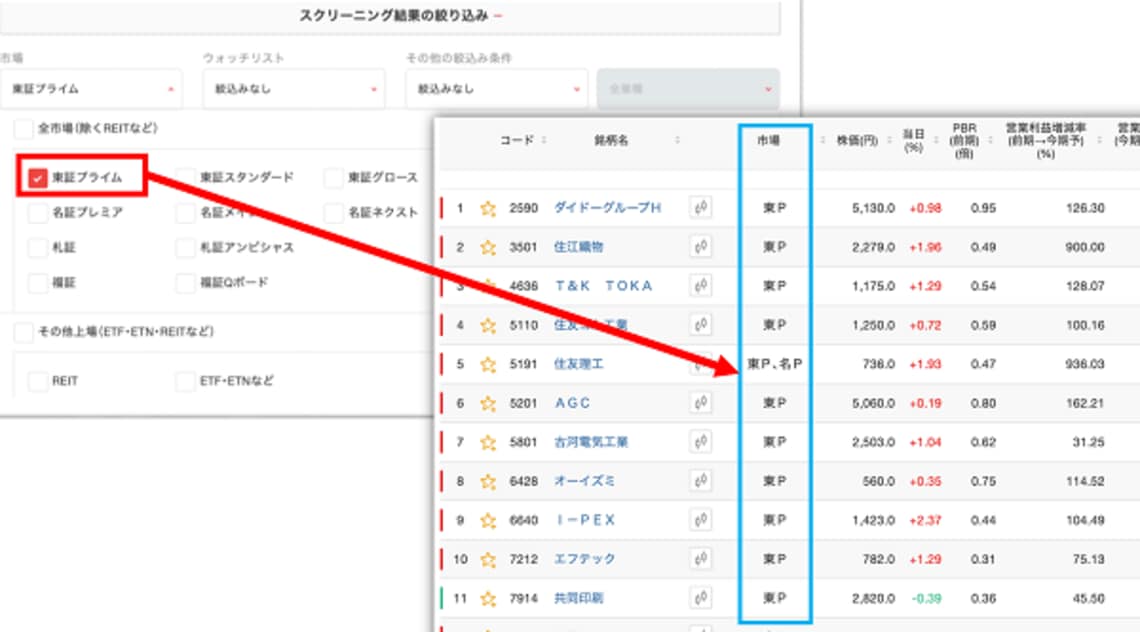Star the 住江織物 row
The image size is (1140, 632).
pos(488,247)
